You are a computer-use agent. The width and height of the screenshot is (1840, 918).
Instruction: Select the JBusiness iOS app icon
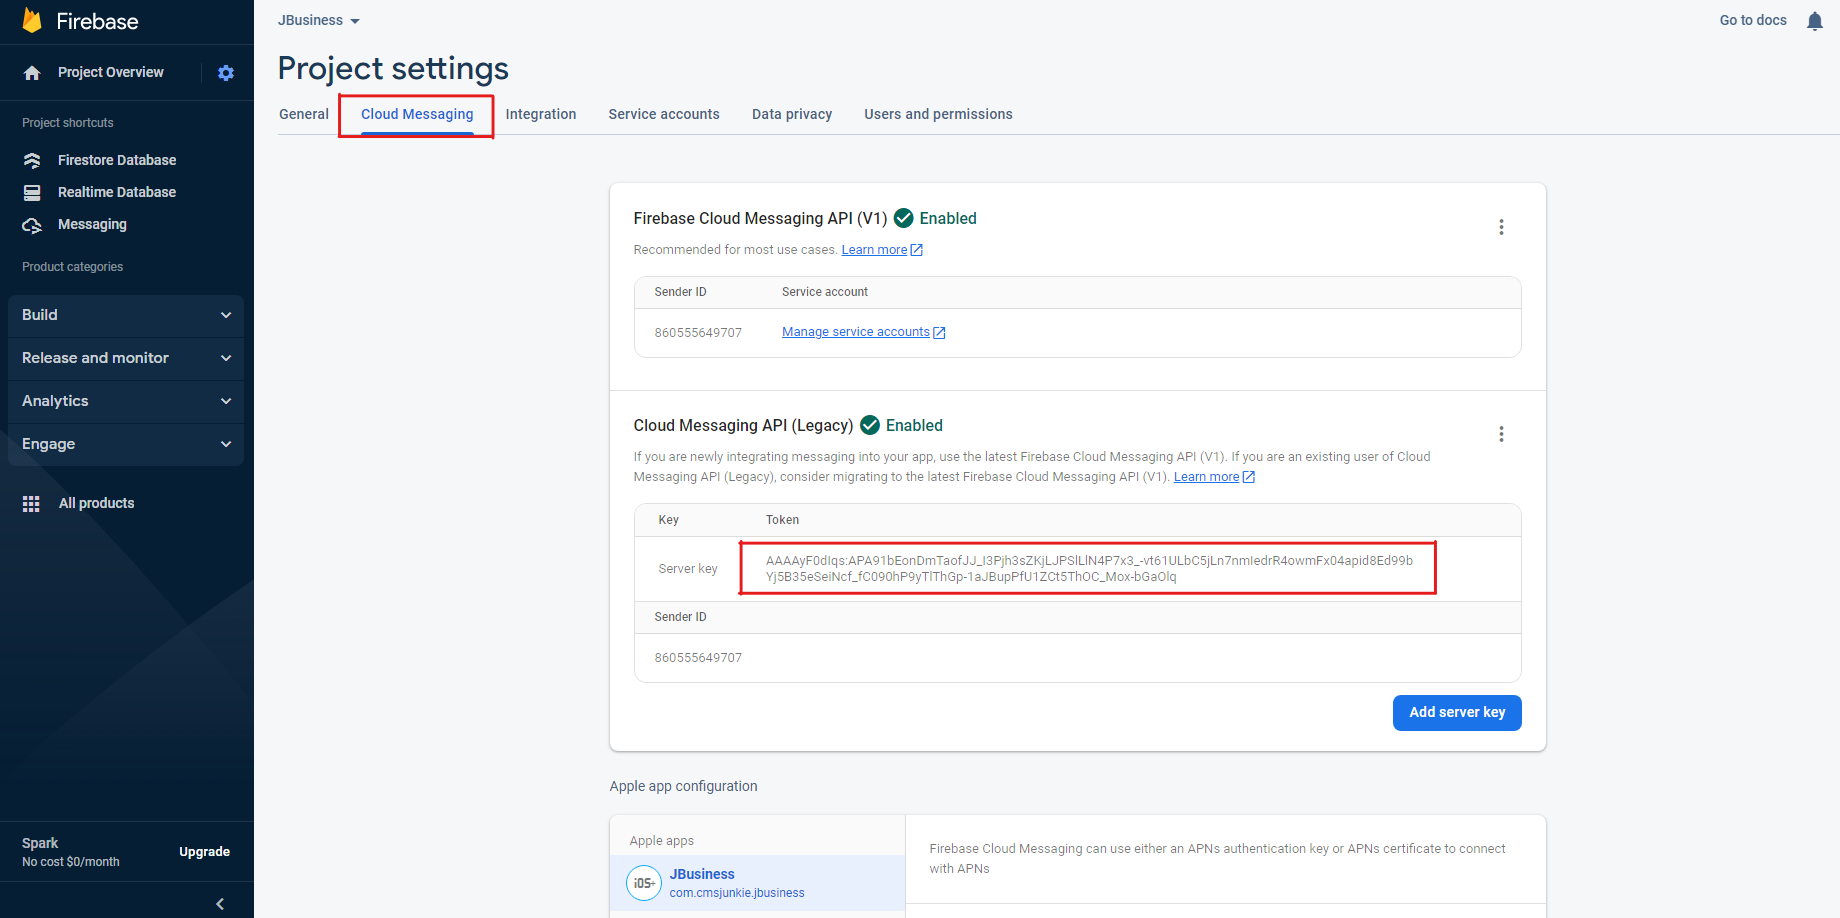(644, 883)
